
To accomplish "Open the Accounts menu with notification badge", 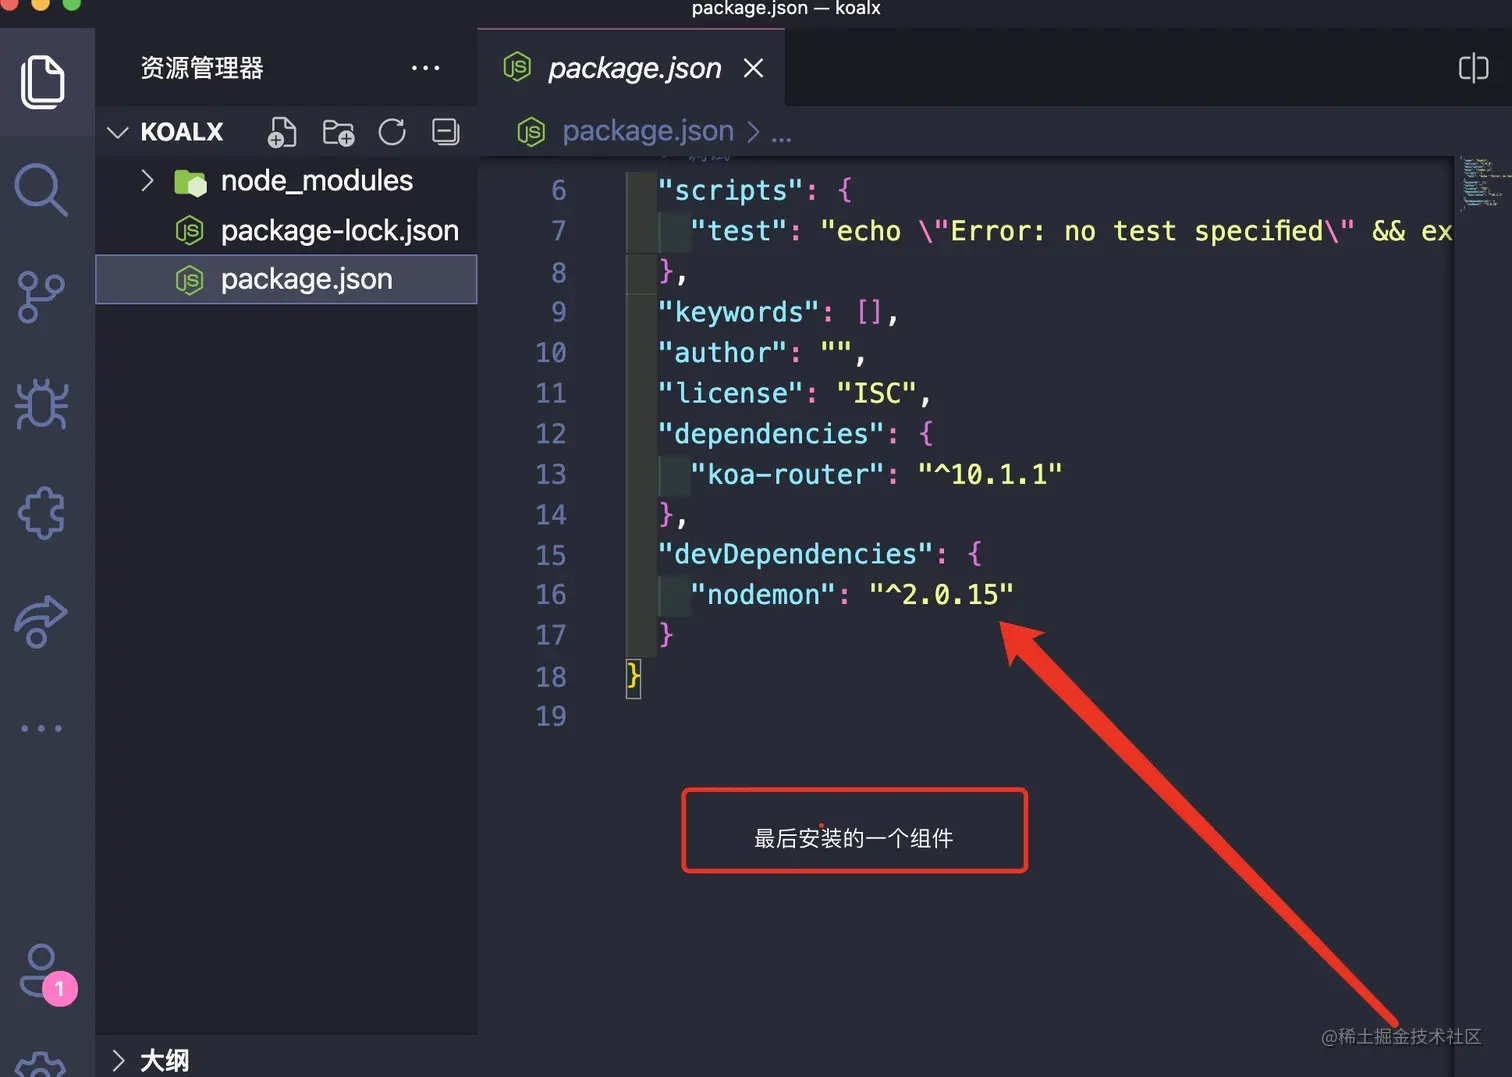I will [x=47, y=974].
